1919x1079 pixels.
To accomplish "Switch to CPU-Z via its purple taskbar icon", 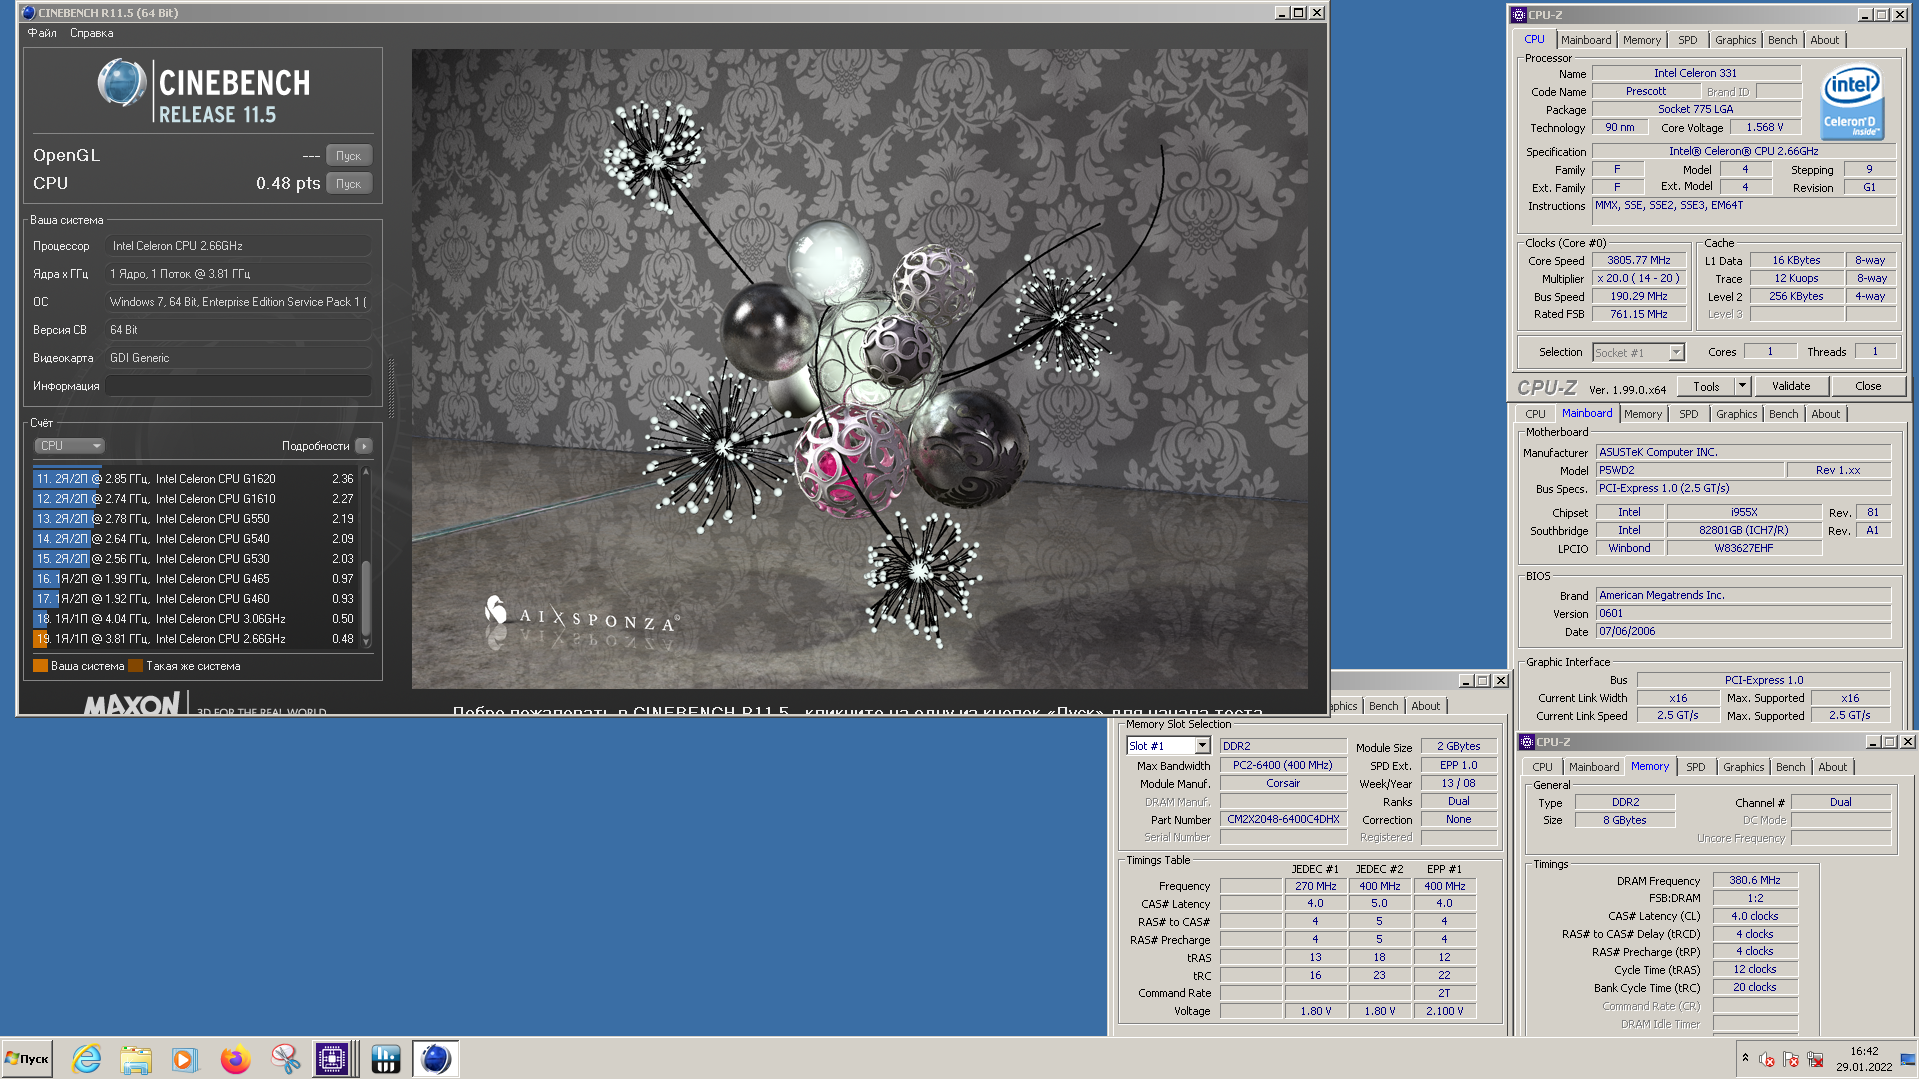I will (332, 1059).
